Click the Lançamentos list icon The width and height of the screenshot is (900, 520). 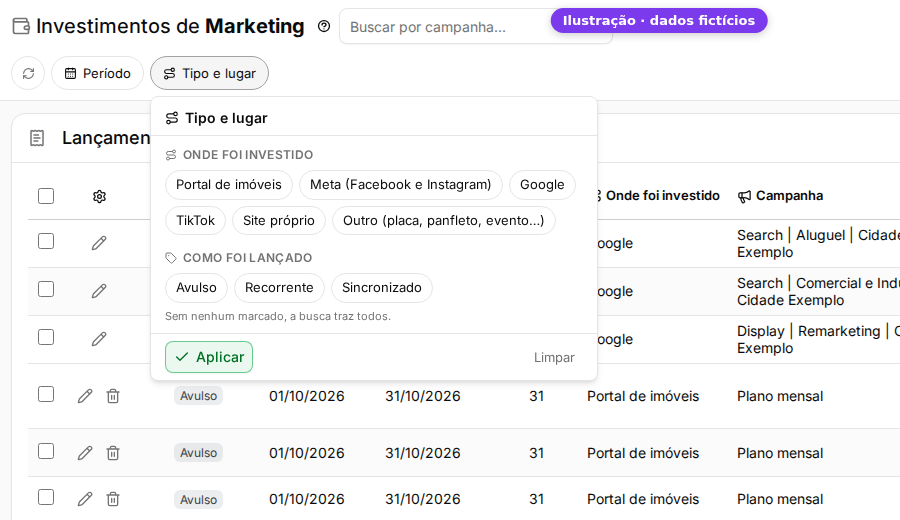click(x=37, y=138)
